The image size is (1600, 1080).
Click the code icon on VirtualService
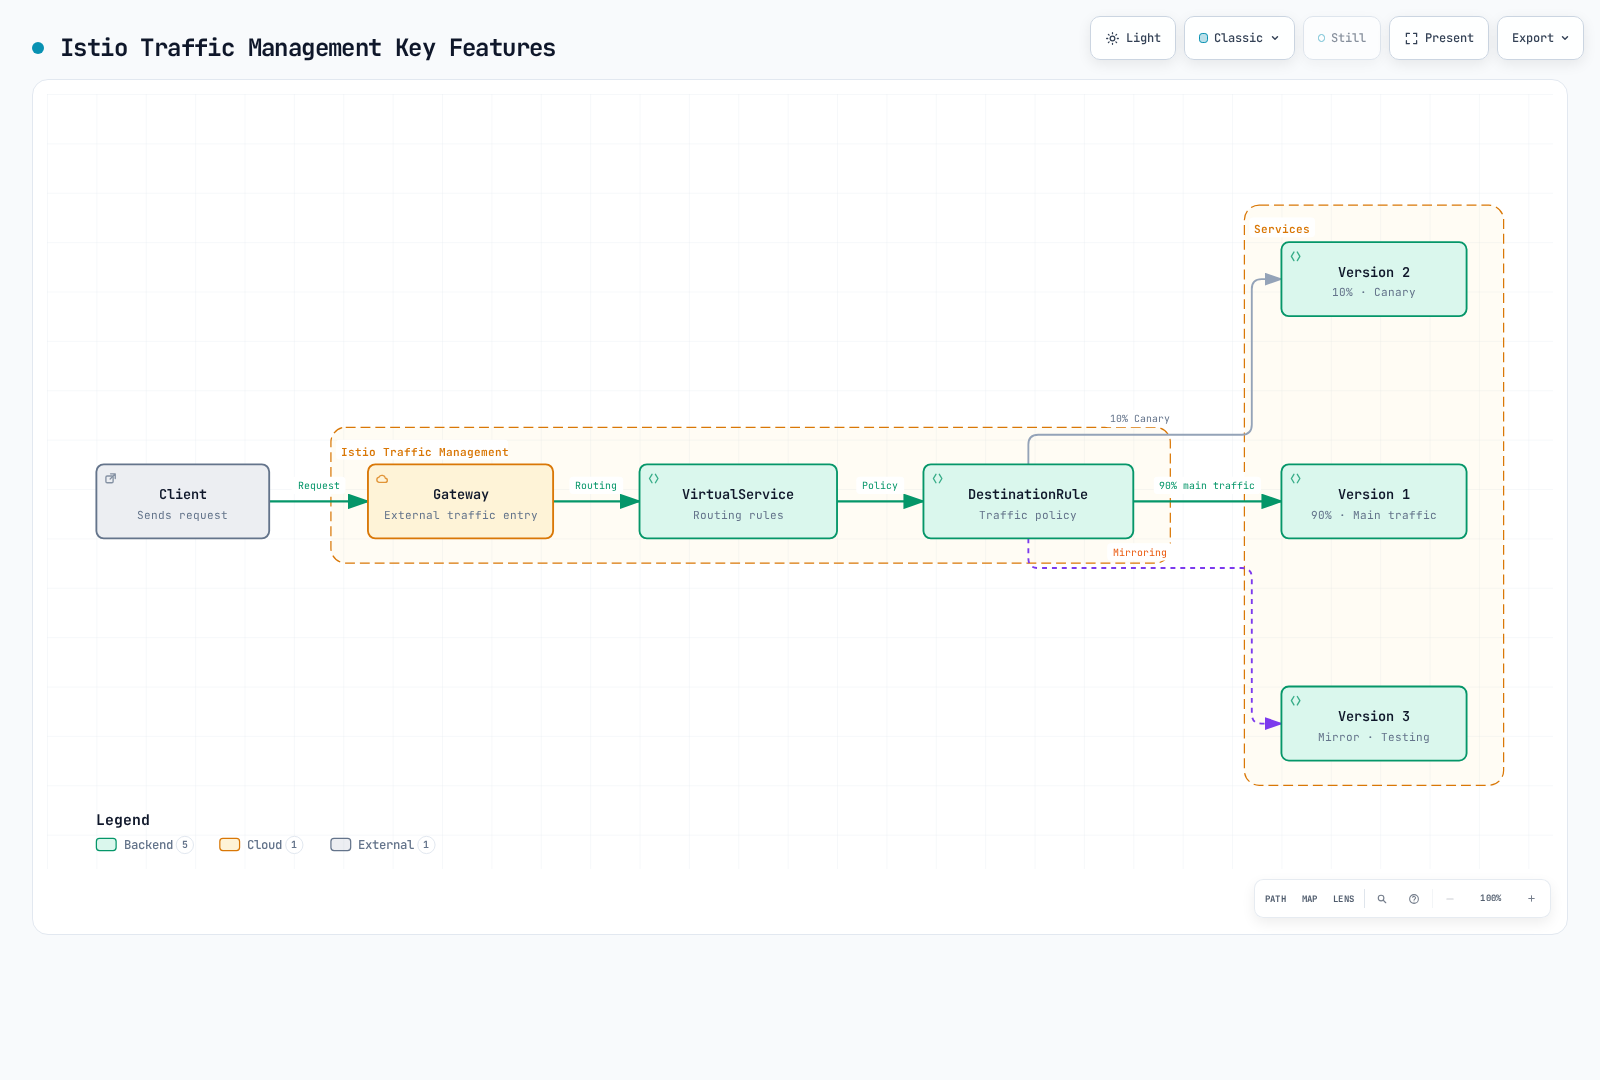point(654,479)
